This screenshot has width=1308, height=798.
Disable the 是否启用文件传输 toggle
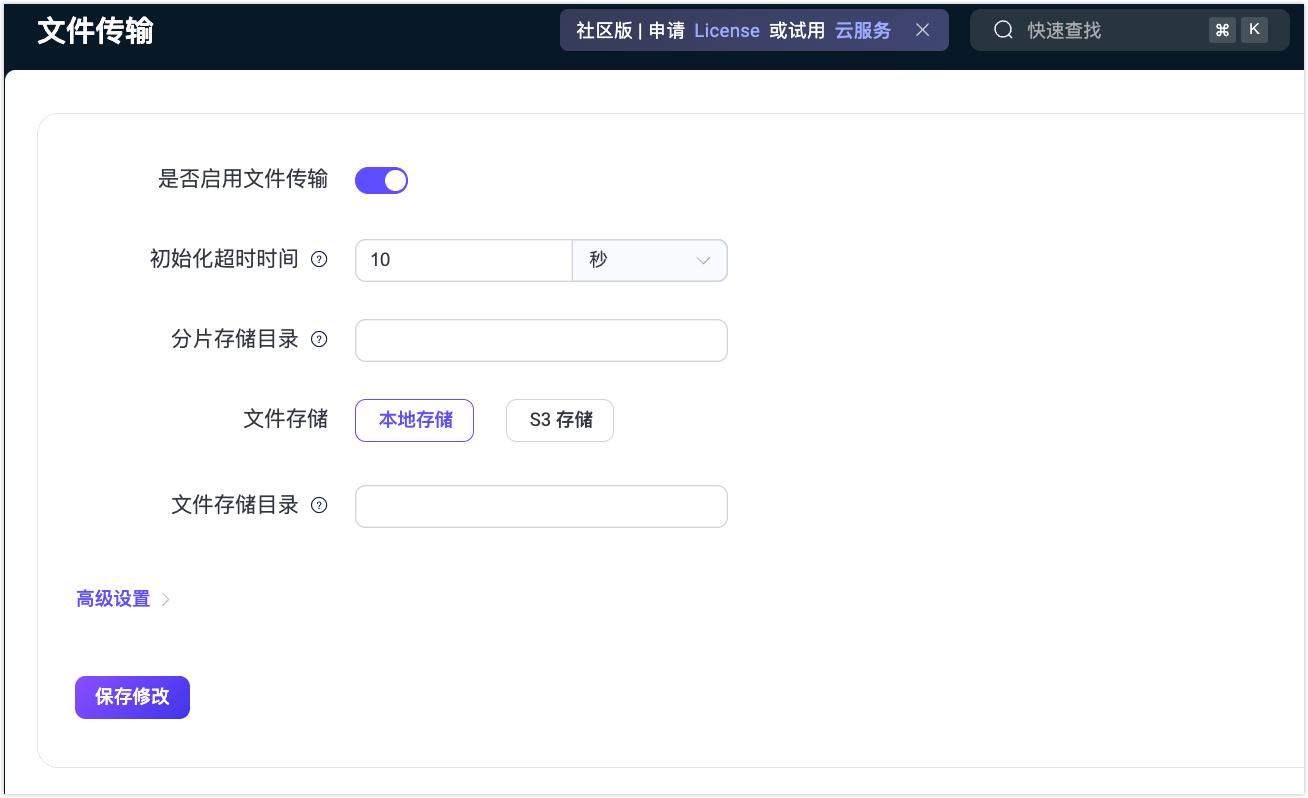(381, 180)
